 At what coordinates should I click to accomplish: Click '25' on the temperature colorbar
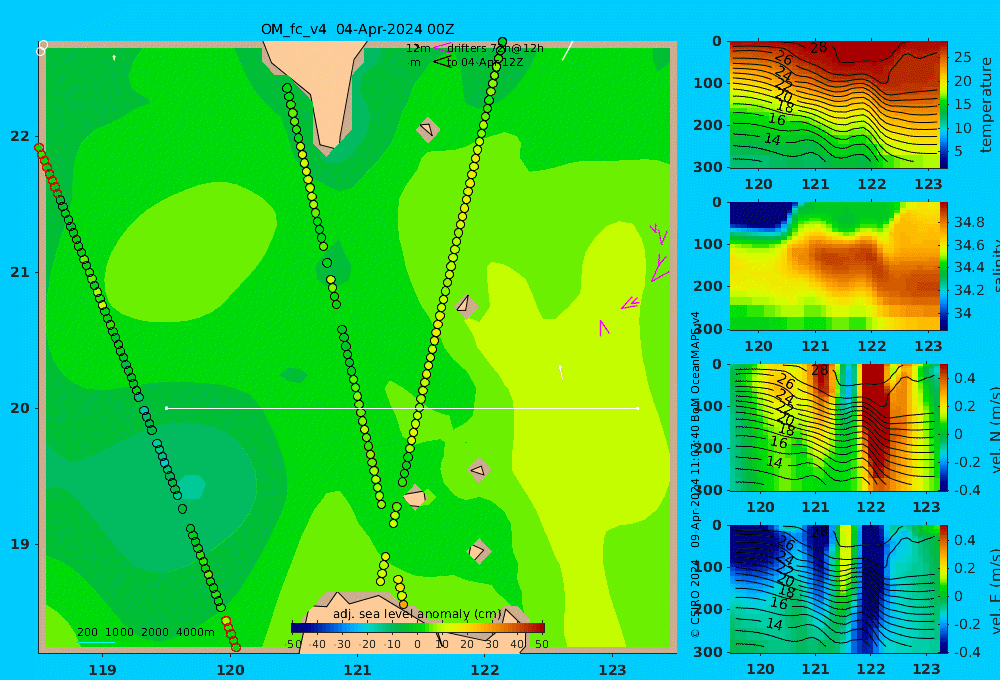(x=963, y=57)
